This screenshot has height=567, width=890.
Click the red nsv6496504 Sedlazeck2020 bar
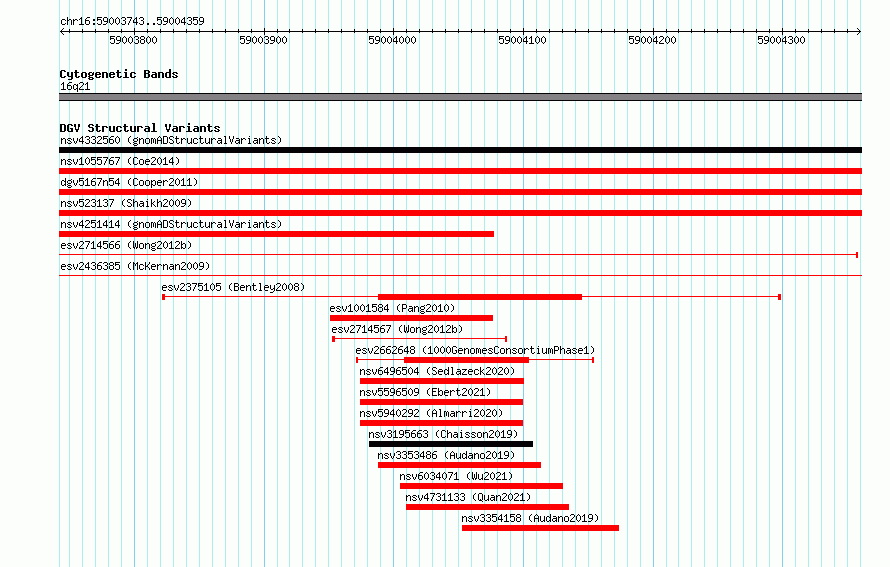[x=442, y=381]
